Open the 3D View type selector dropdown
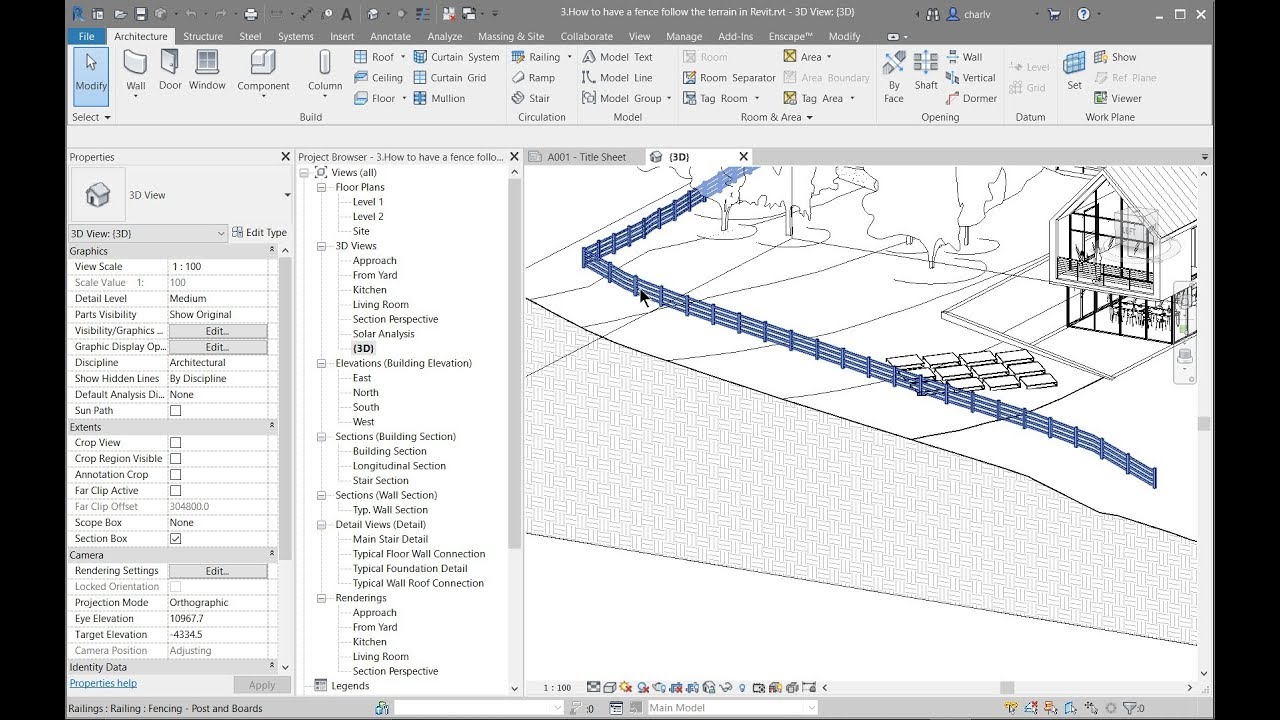 click(287, 195)
